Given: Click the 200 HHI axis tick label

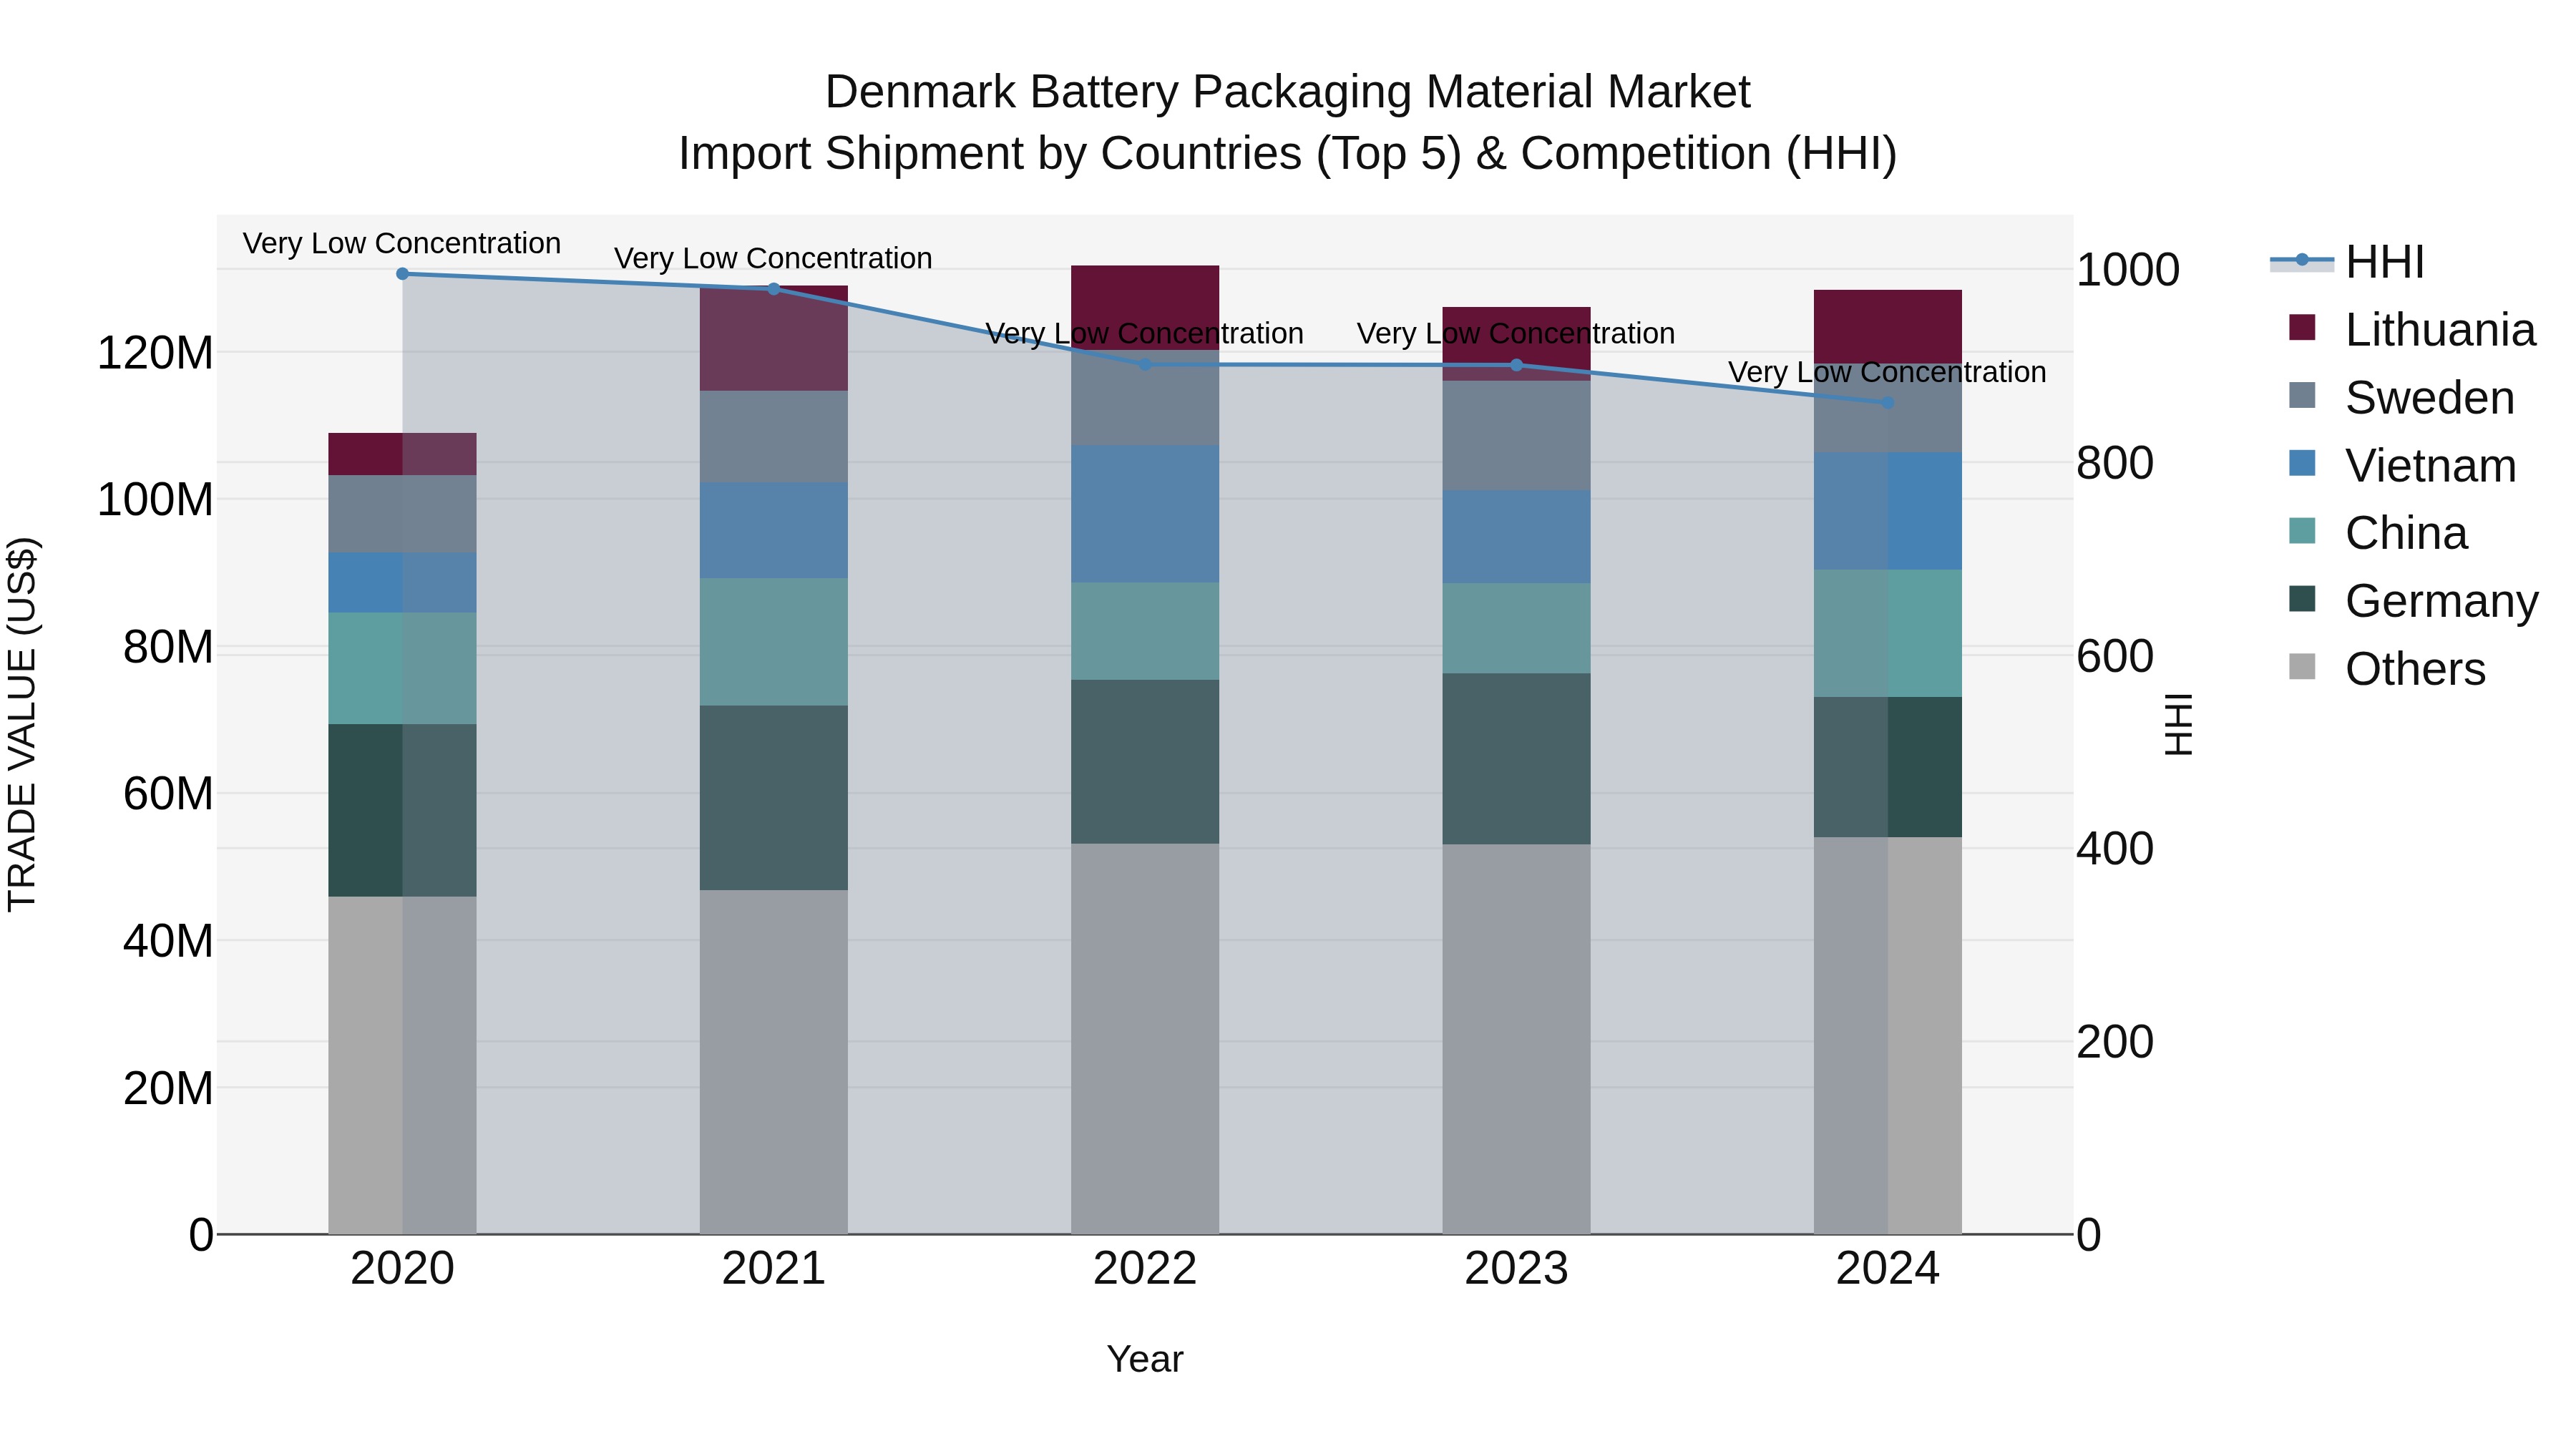Looking at the screenshot, I should (x=2115, y=1042).
